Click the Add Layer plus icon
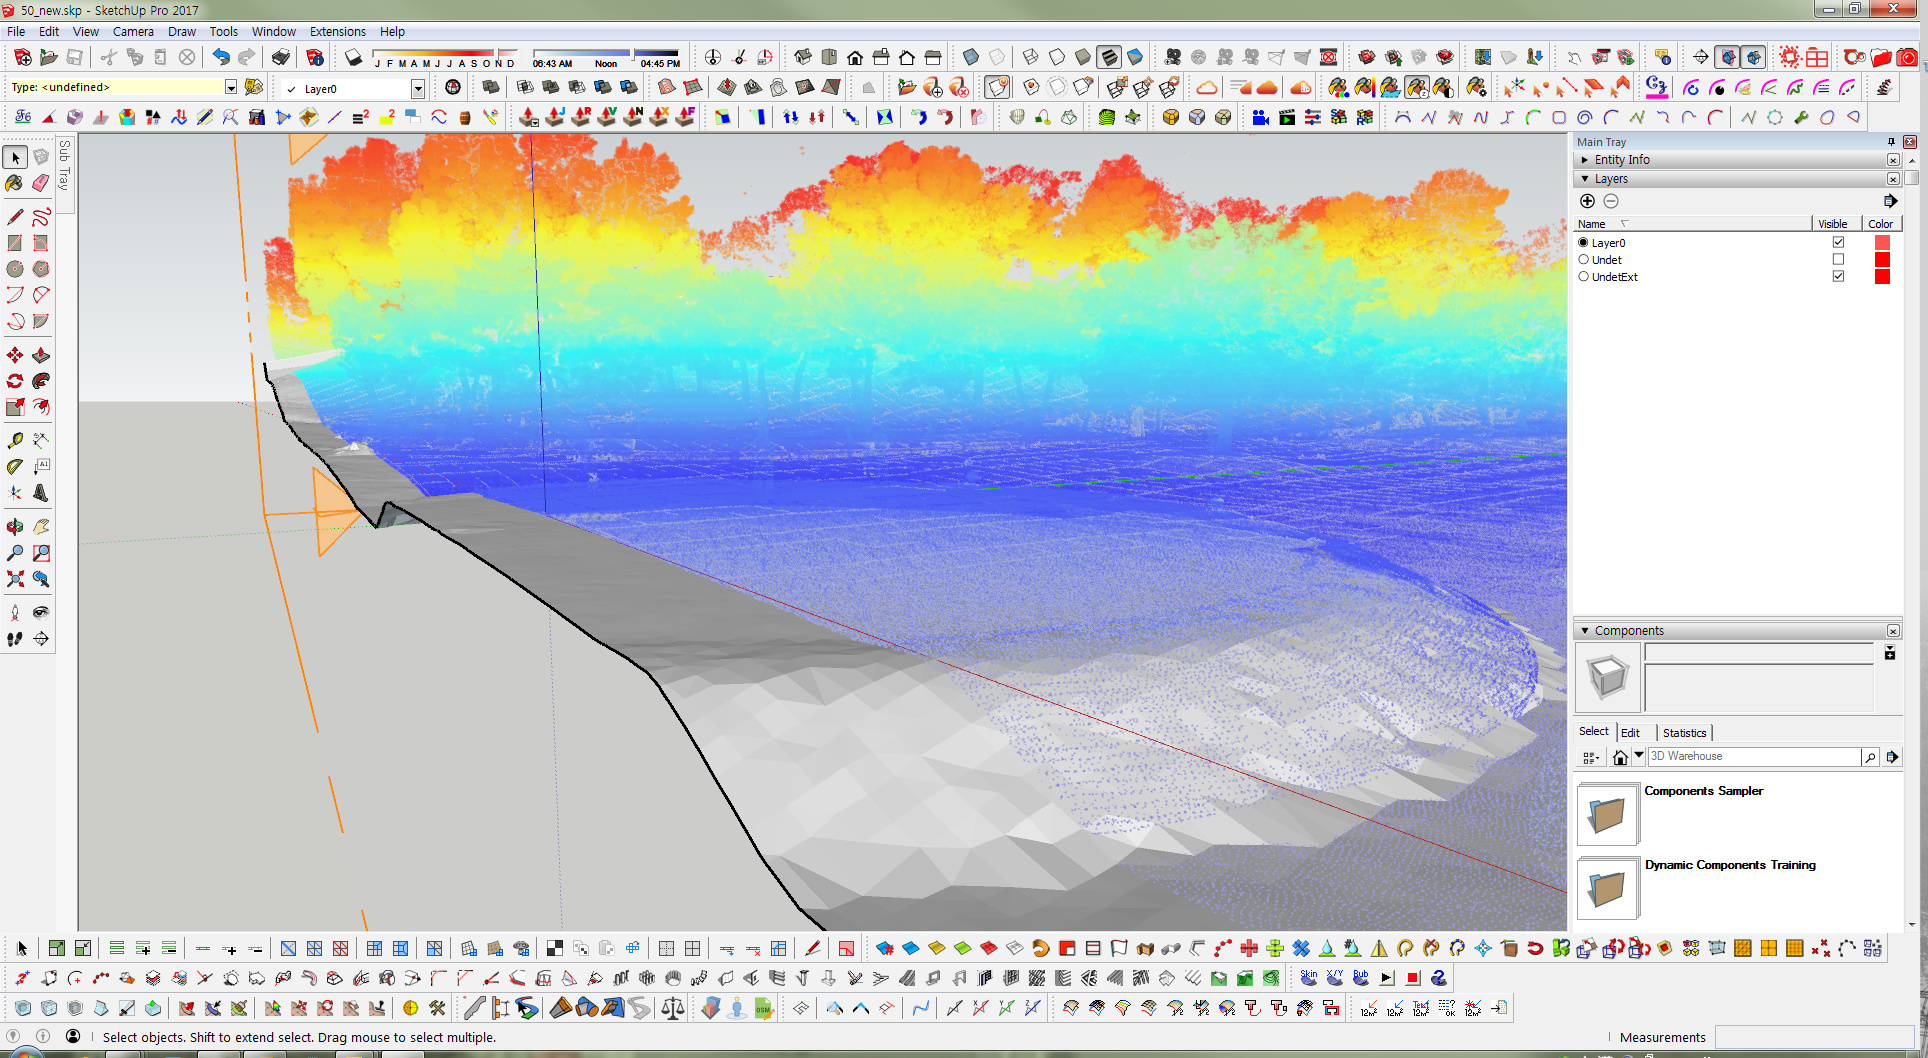 [x=1587, y=201]
